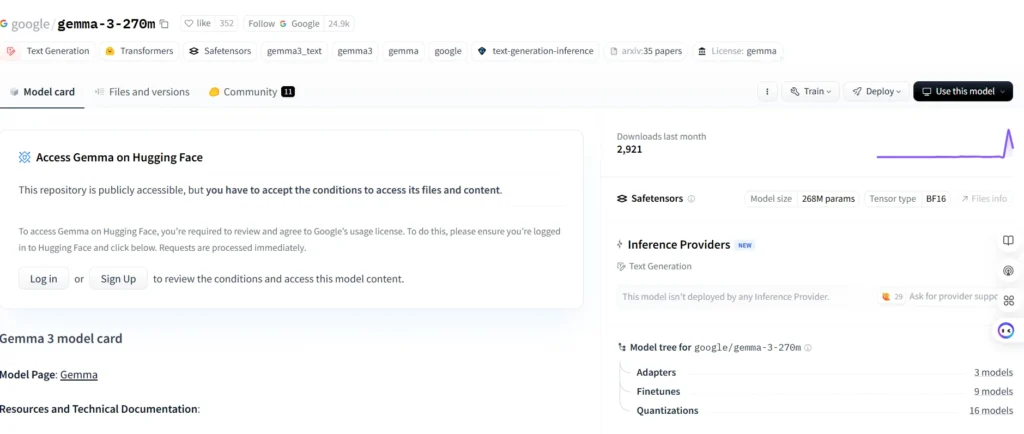The image size is (1024, 434).
Task: Click the grid apps icon in sidebar
Action: (x=1008, y=300)
